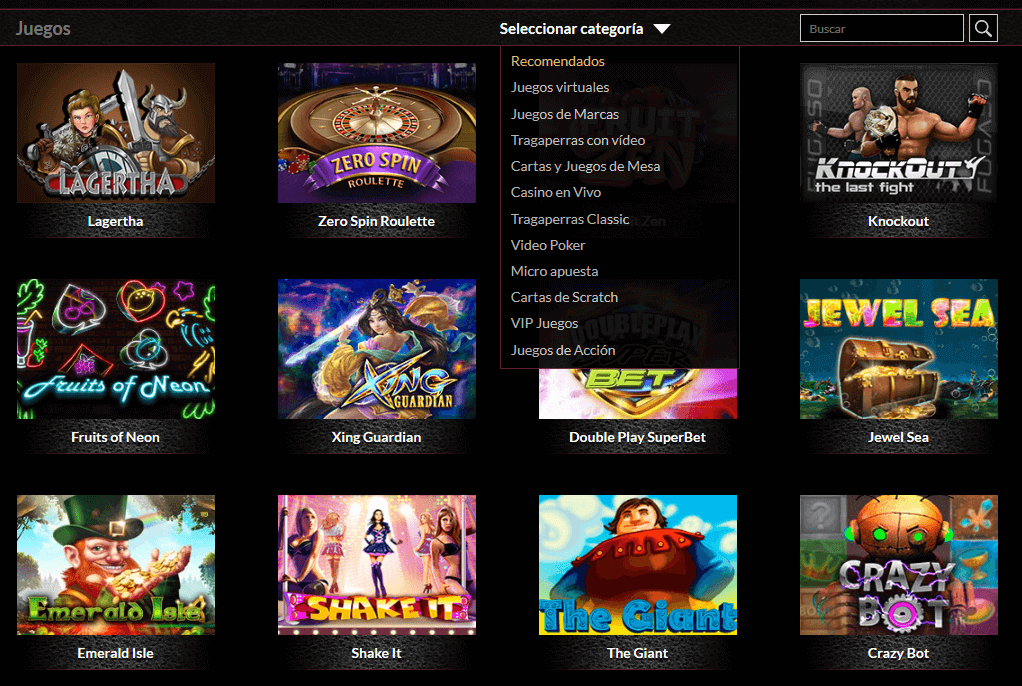Screen dimensions: 1022x686
Task: Open Zero Spin Roulette
Action: (376, 132)
